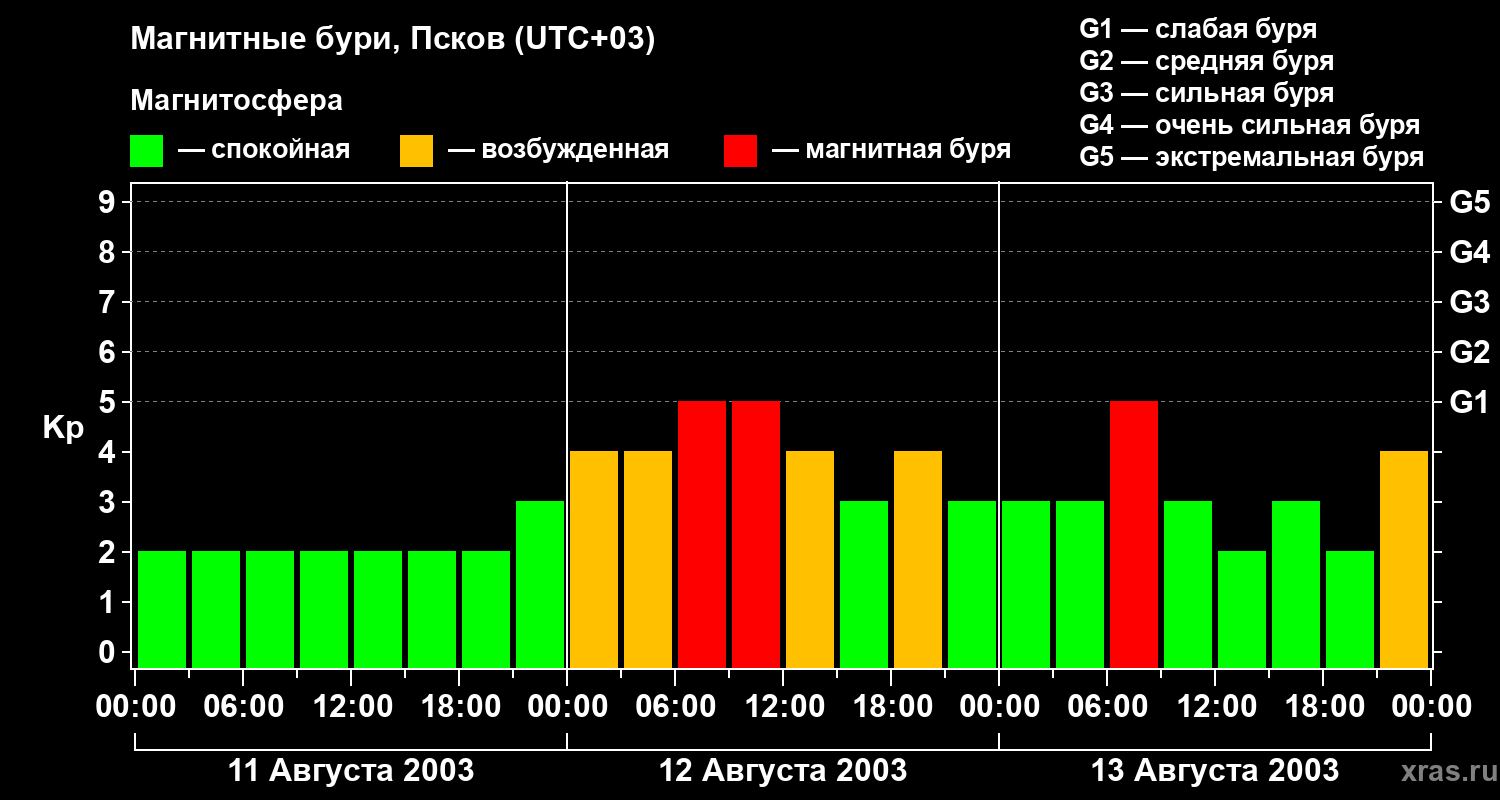Image resolution: width=1500 pixels, height=800 pixels.
Task: Select the 12 August orange bar starting at 18:00
Action: pos(918,559)
